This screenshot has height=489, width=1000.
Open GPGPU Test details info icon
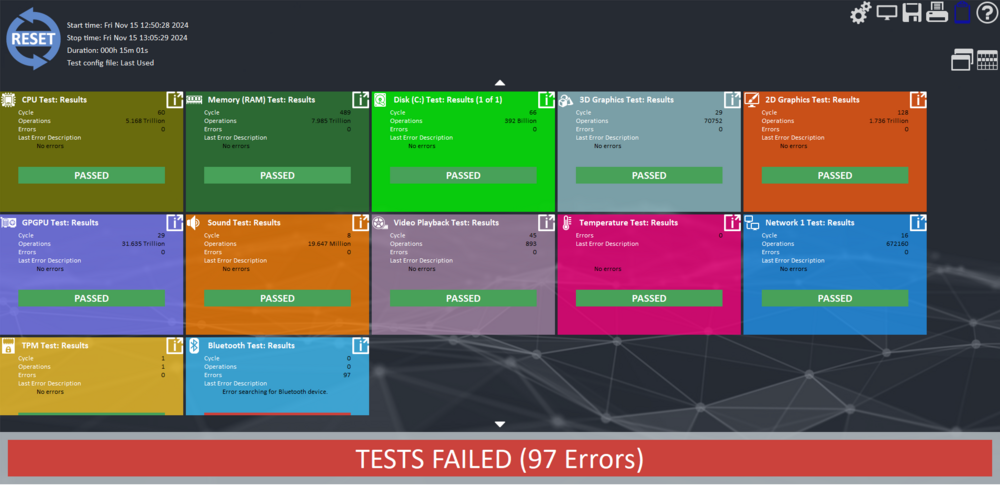point(175,223)
